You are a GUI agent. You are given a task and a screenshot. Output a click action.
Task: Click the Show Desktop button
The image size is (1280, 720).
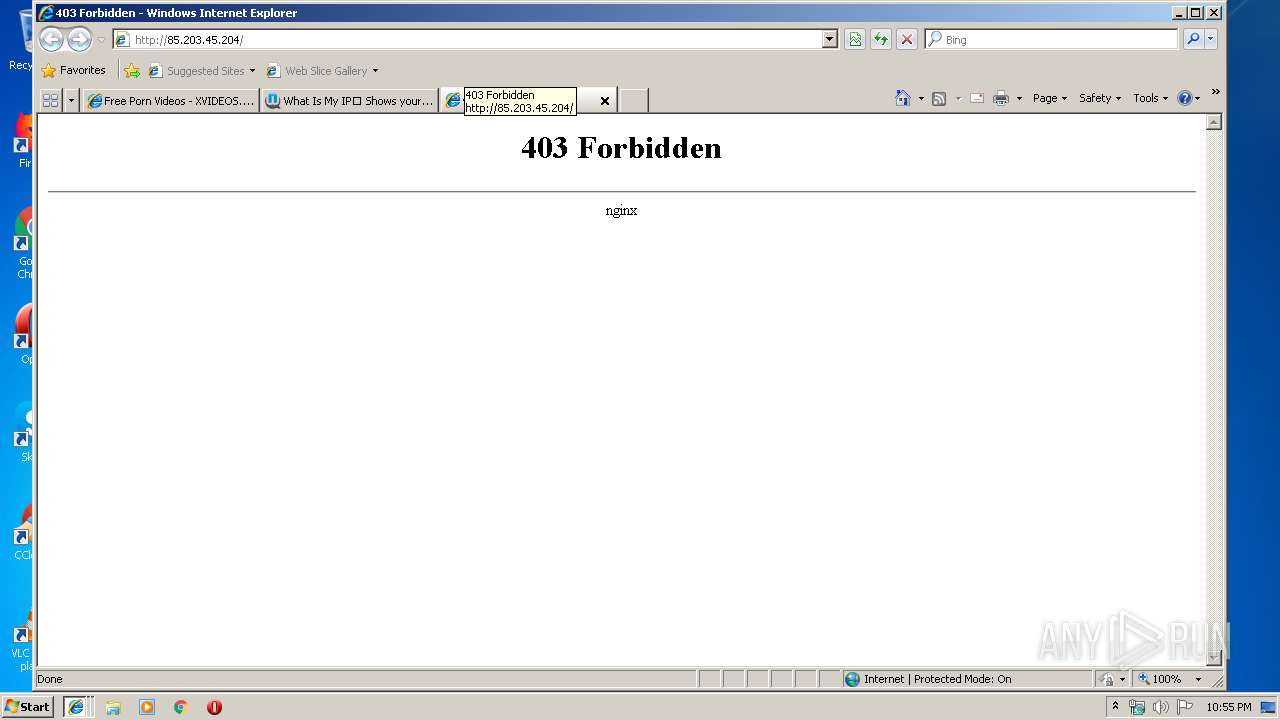pyautogui.click(x=1268, y=707)
